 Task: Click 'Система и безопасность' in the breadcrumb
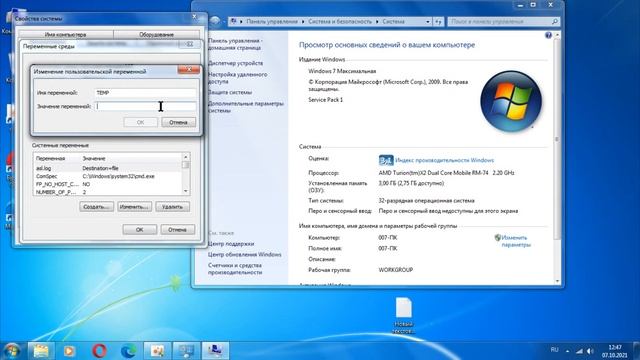[340, 22]
